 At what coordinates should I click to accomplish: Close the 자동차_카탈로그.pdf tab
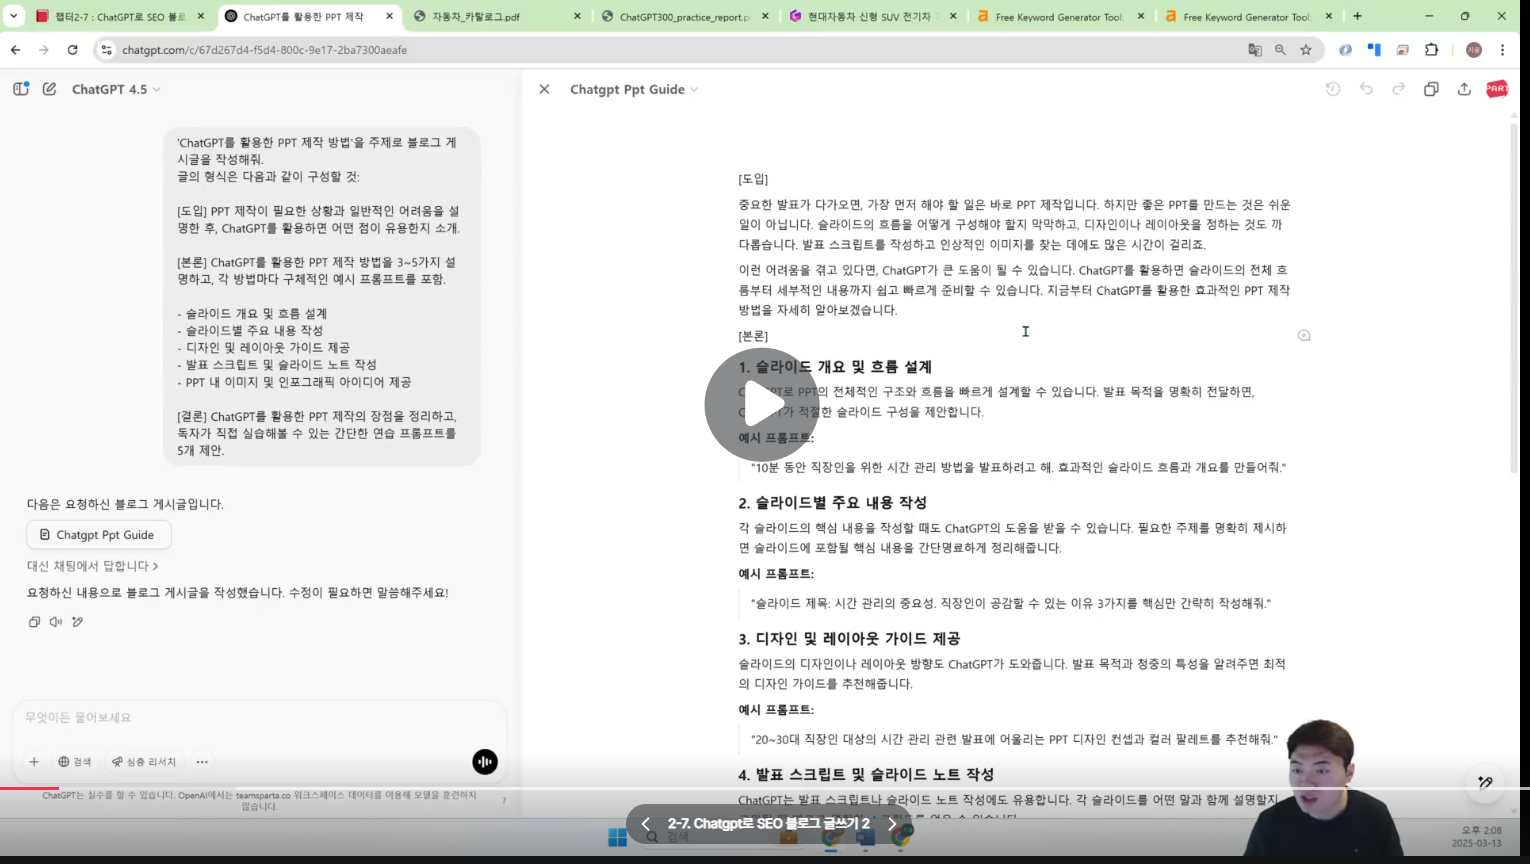tap(577, 16)
